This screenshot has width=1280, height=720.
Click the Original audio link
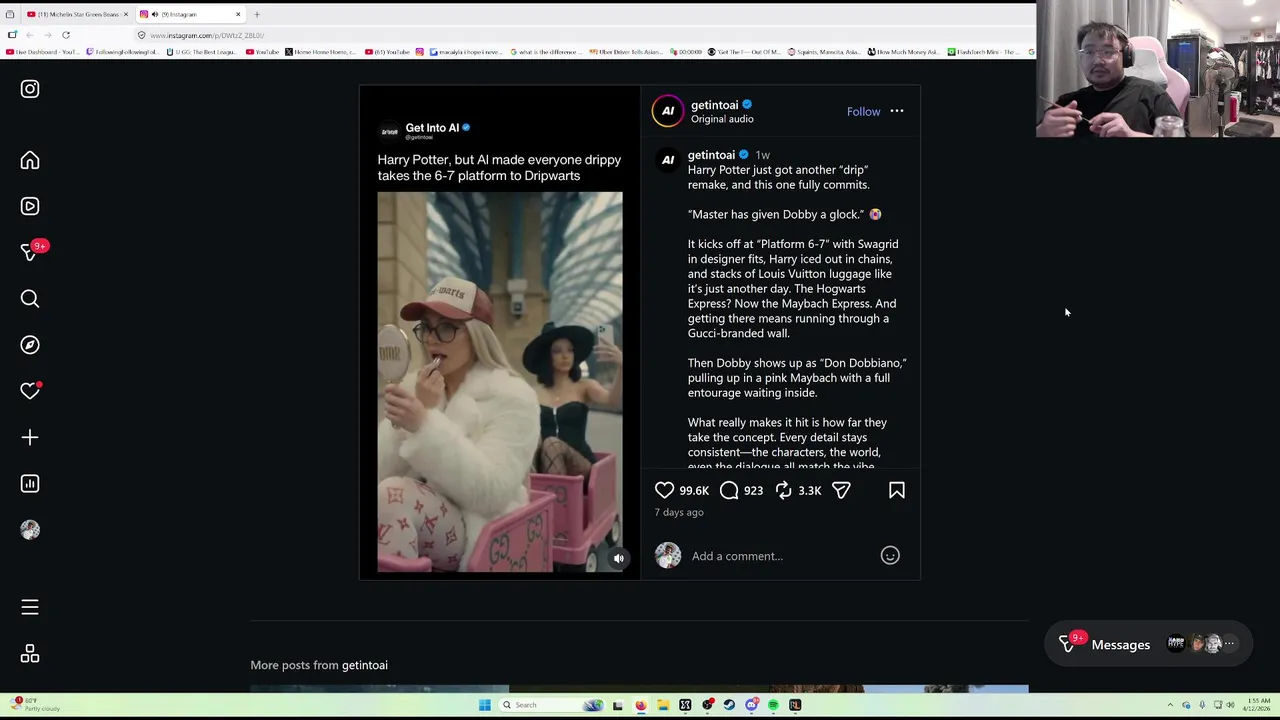point(722,119)
